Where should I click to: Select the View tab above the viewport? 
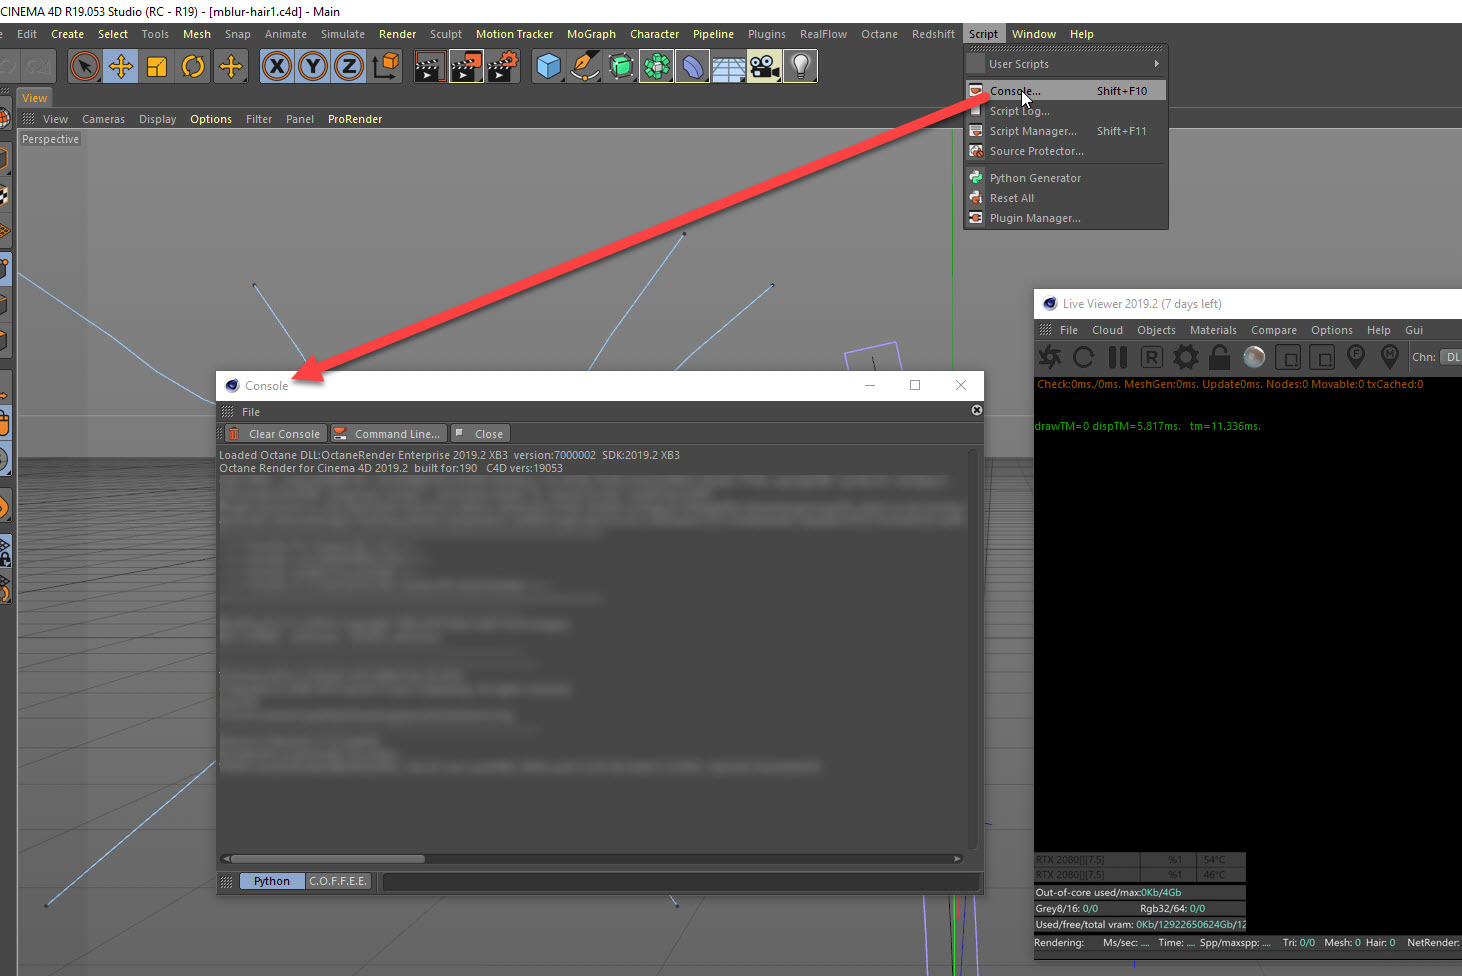(x=35, y=98)
